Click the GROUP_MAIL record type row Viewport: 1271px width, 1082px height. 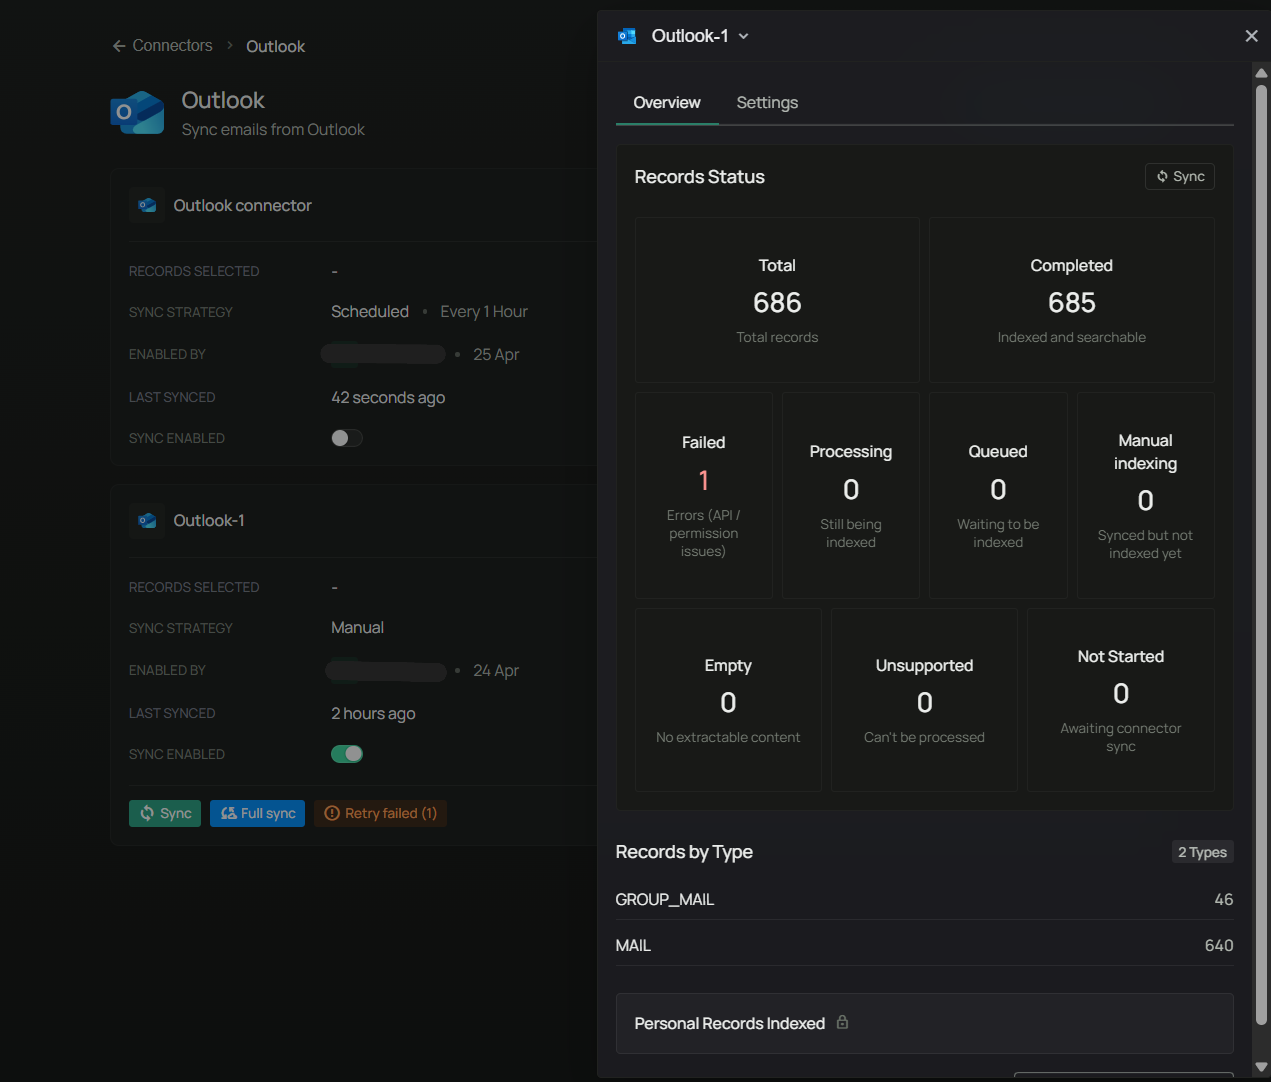(x=924, y=899)
